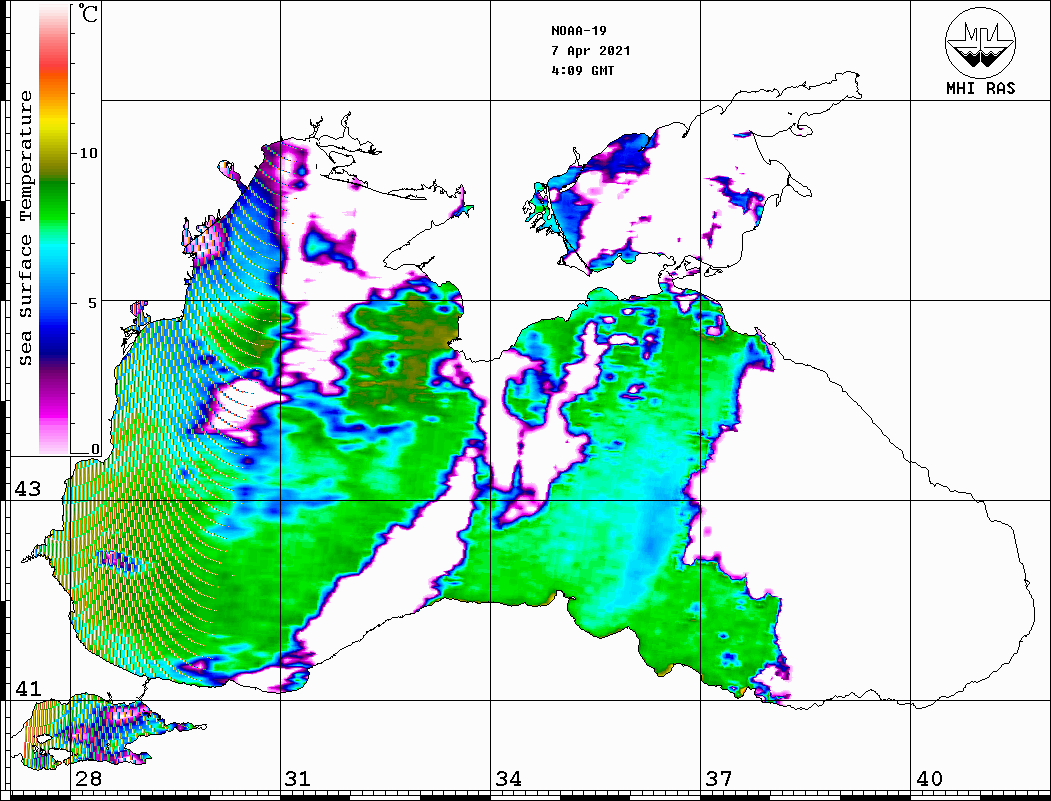Viewport: 1051px width, 801px height.
Task: Click the date '7 Apr 2021'
Action: (x=591, y=50)
